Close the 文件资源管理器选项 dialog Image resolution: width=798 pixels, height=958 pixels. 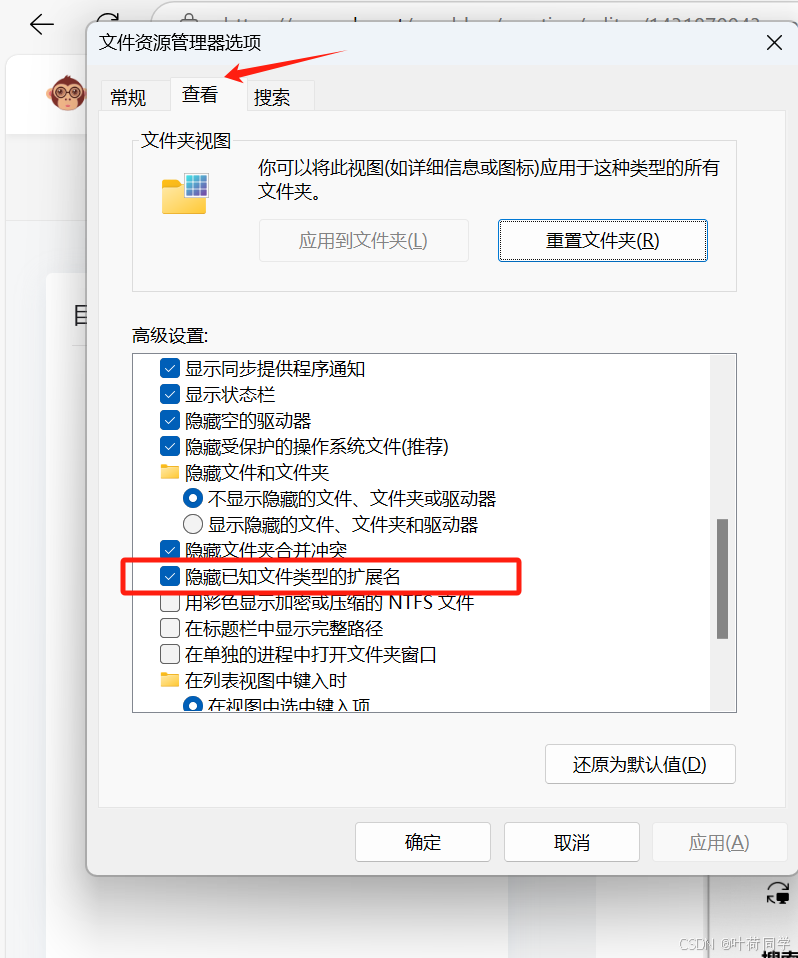coord(774,43)
